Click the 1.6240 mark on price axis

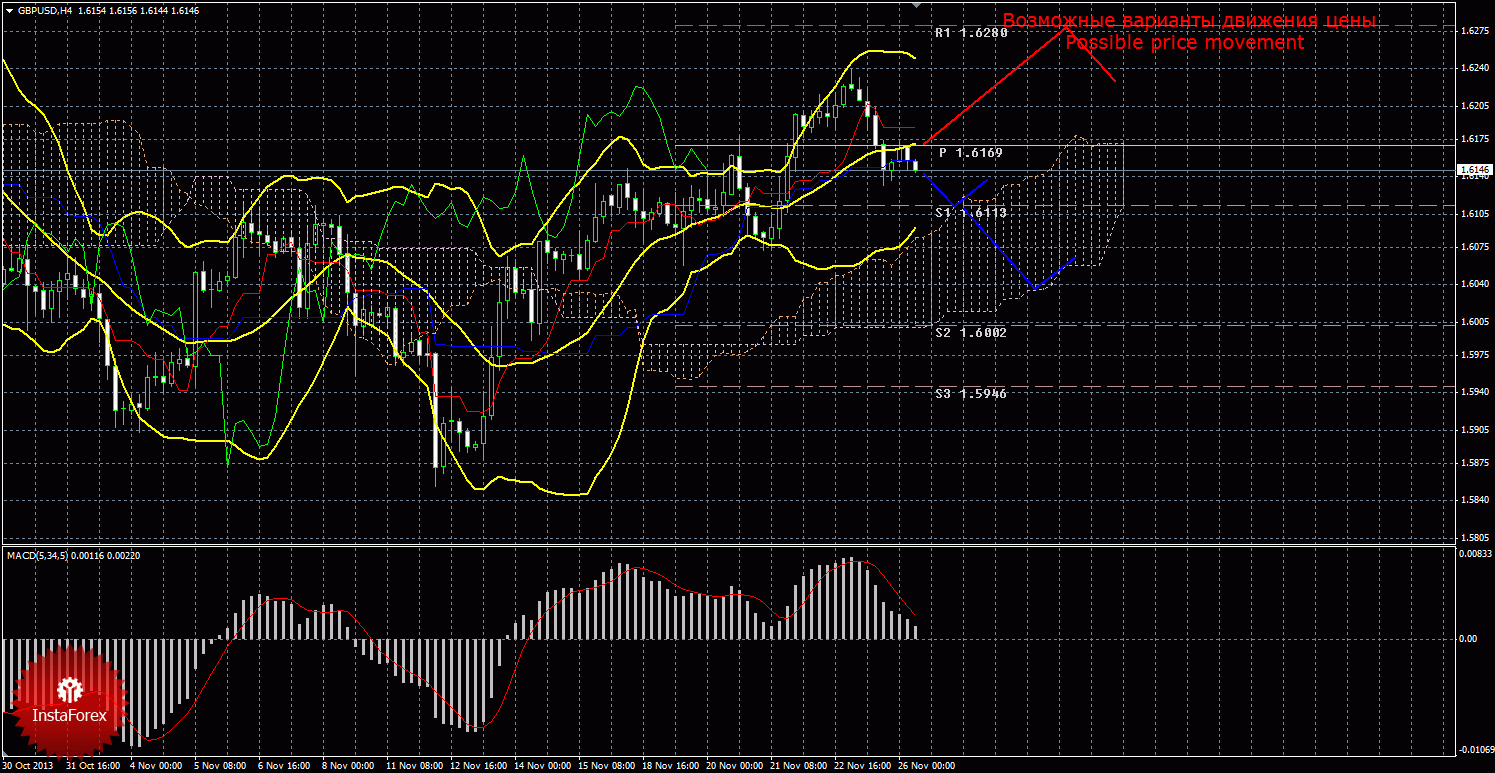(1472, 69)
